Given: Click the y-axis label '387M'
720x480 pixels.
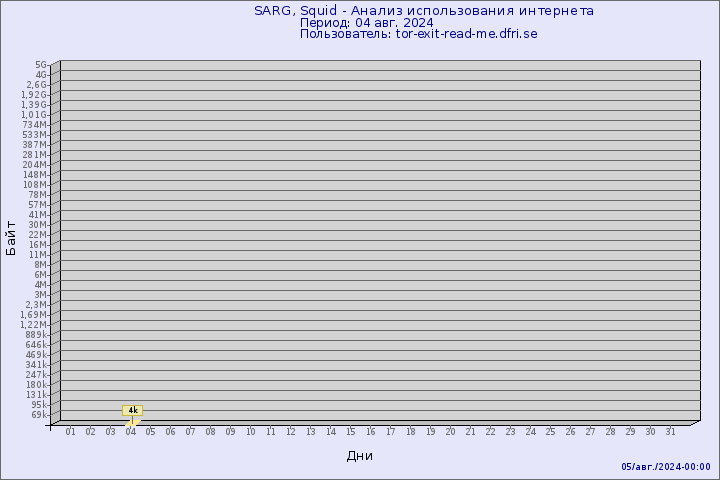Looking at the screenshot, I should [35, 145].
